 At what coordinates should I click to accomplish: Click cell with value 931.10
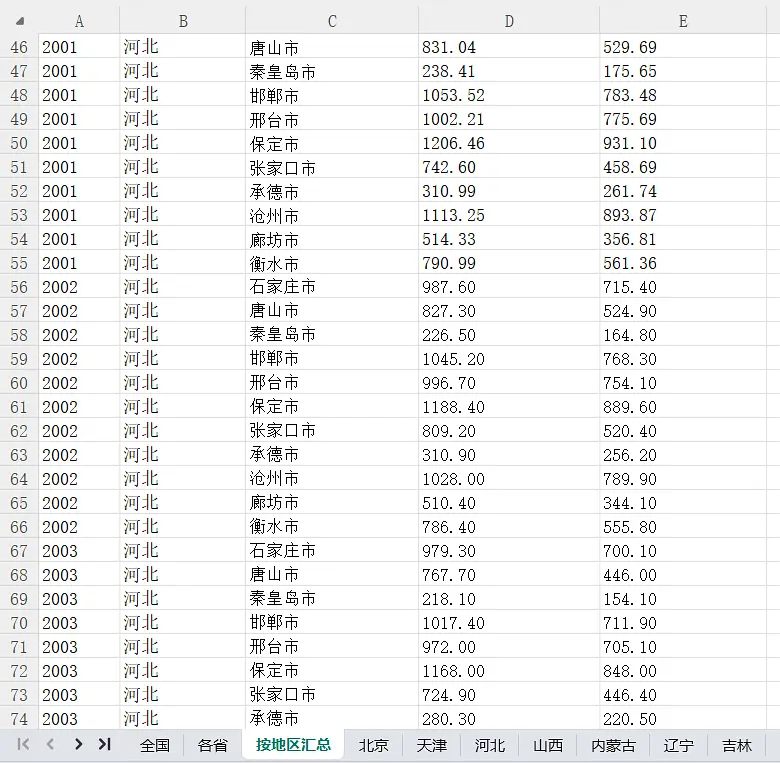click(x=683, y=143)
